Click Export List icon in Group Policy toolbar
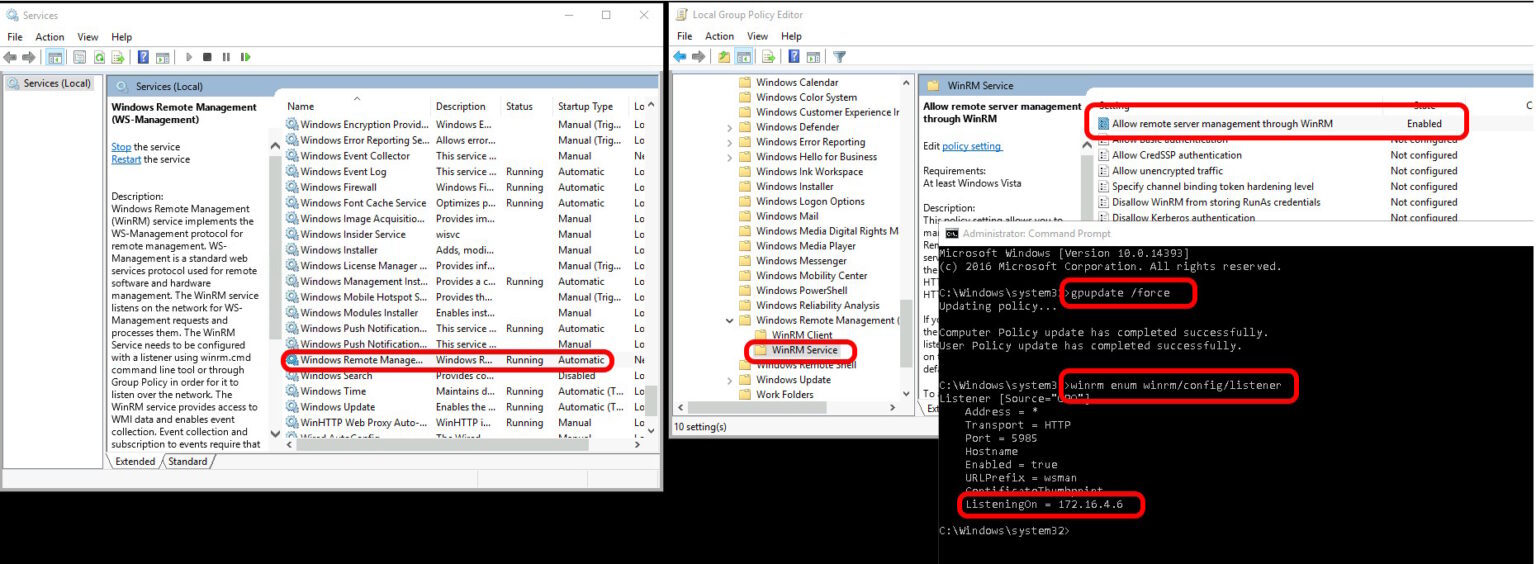1536x564 pixels. (x=769, y=57)
